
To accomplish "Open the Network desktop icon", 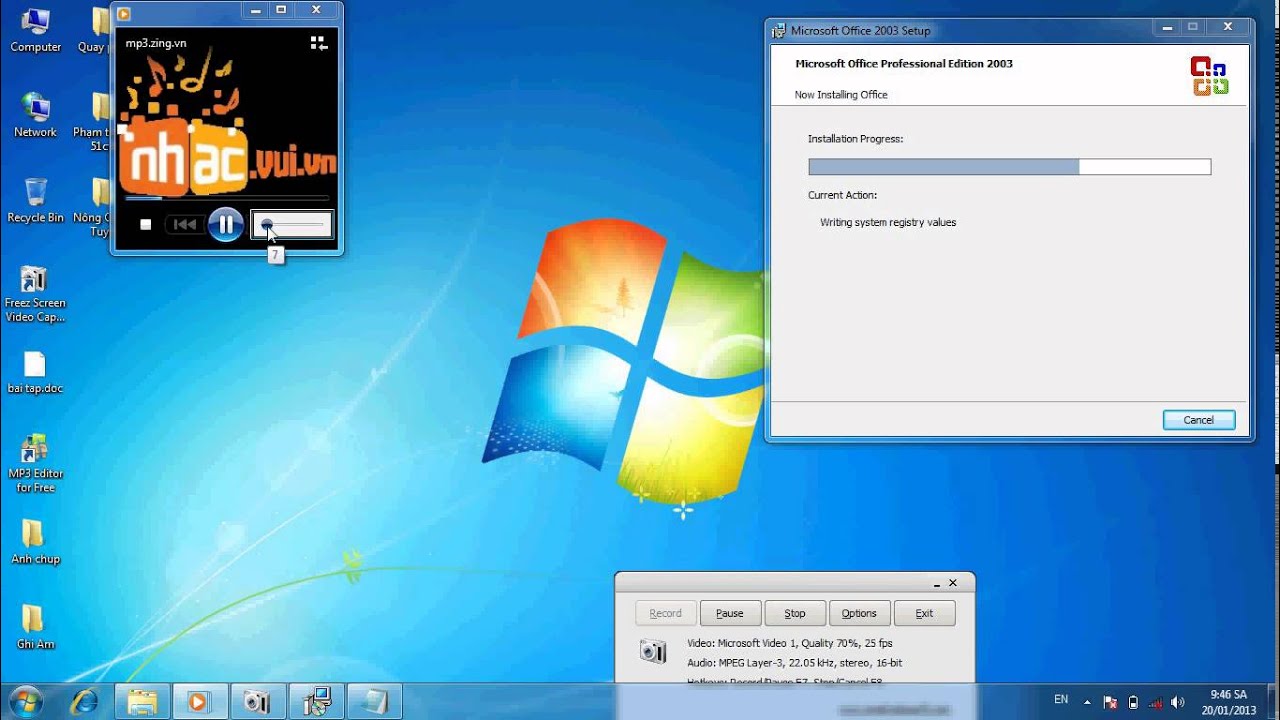I will tap(35, 115).
